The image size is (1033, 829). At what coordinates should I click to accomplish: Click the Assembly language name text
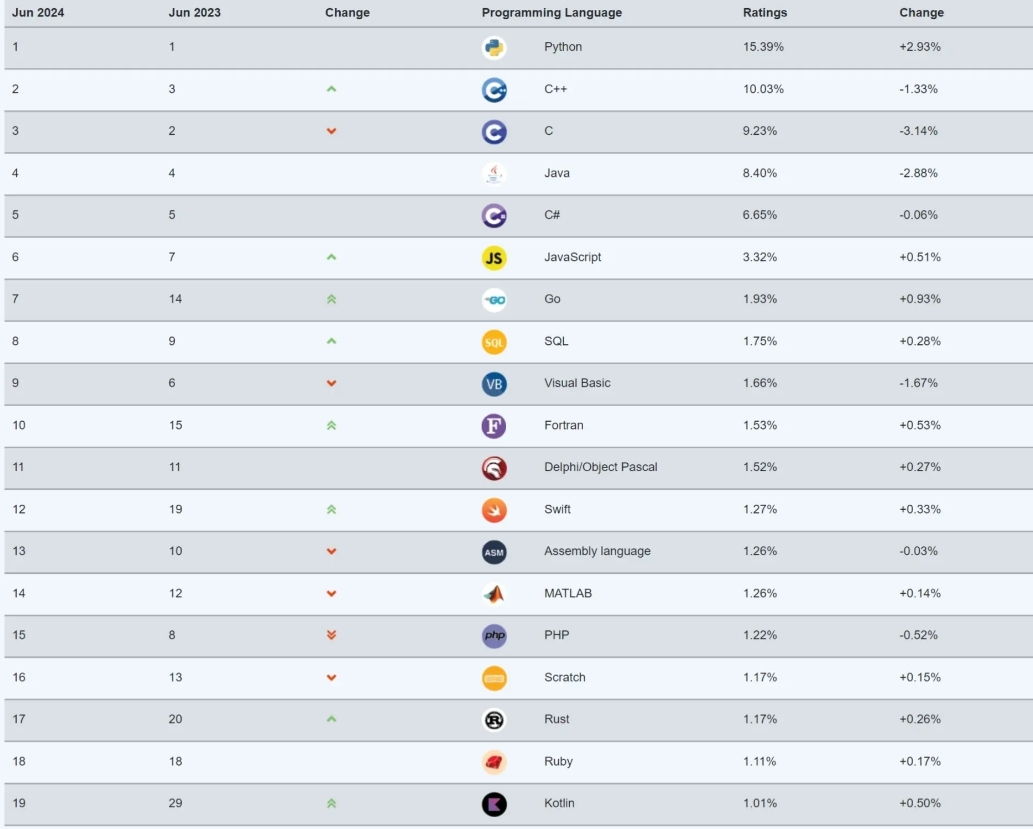[x=597, y=552]
